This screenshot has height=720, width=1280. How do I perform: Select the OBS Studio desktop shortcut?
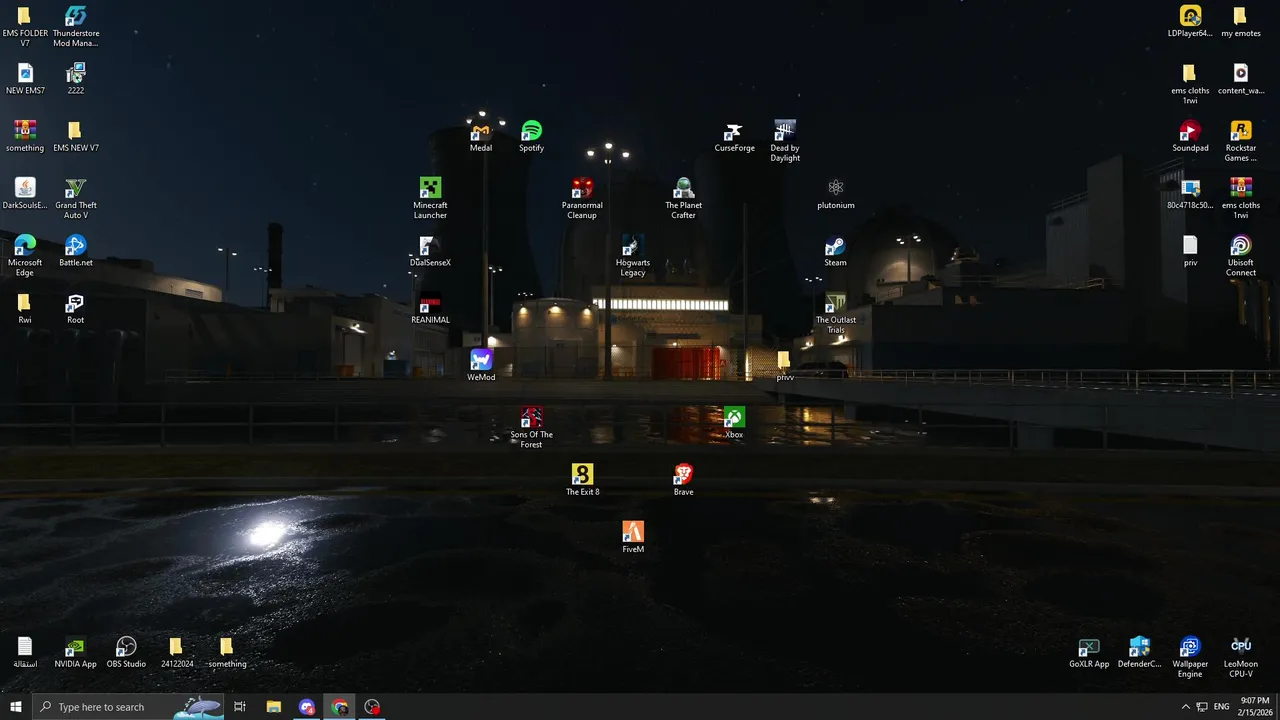pyautogui.click(x=126, y=653)
